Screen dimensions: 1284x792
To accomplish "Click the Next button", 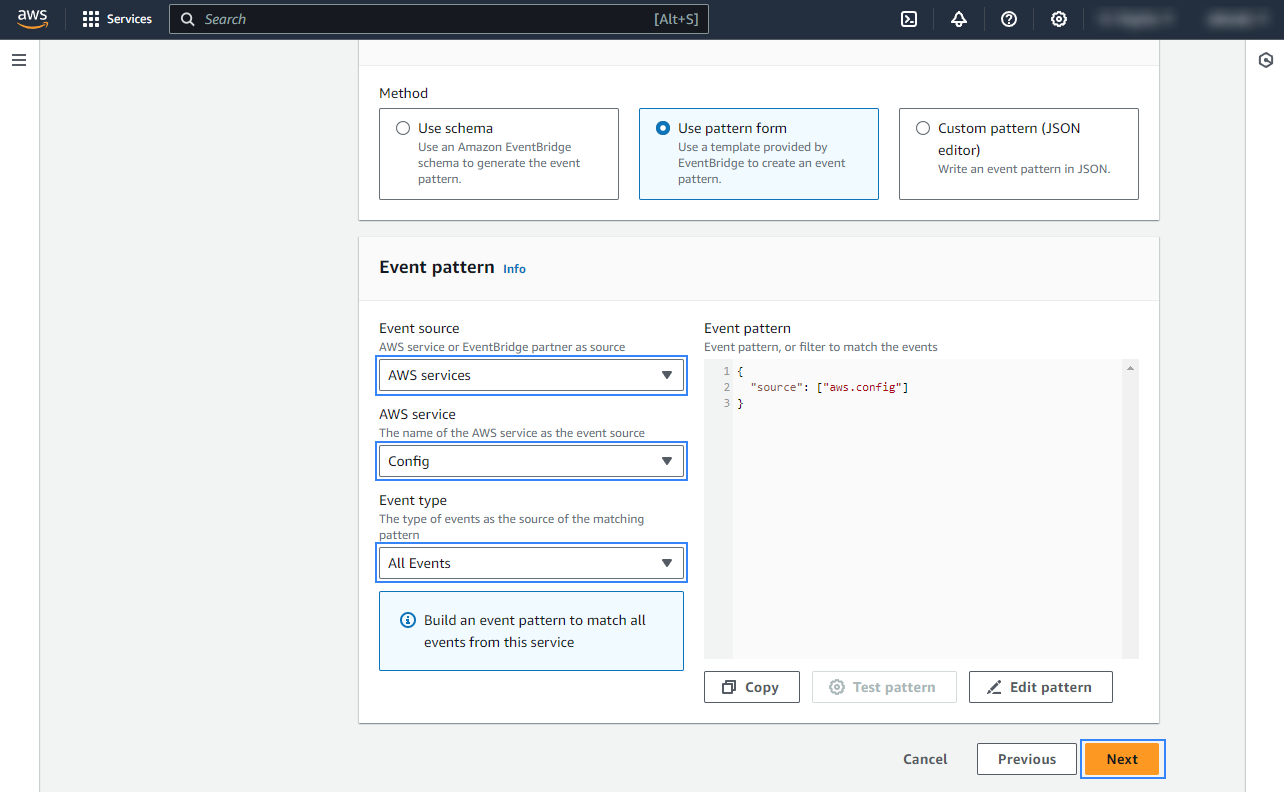I will click(1121, 759).
